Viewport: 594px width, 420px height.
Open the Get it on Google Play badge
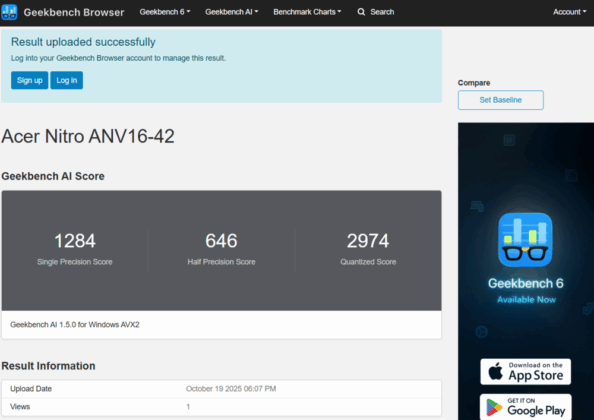(525, 407)
